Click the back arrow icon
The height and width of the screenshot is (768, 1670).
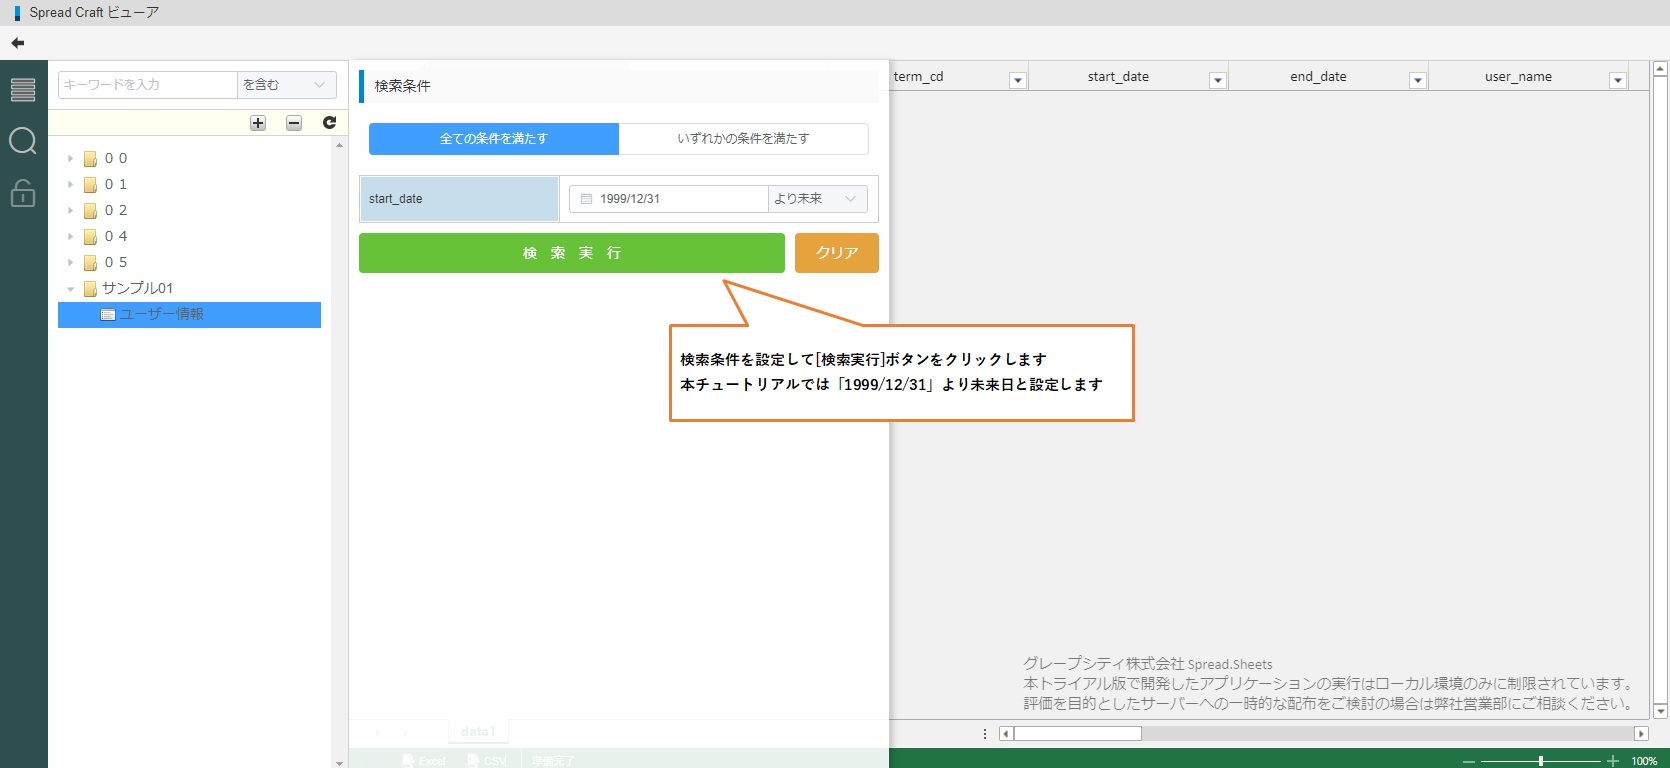coord(18,43)
